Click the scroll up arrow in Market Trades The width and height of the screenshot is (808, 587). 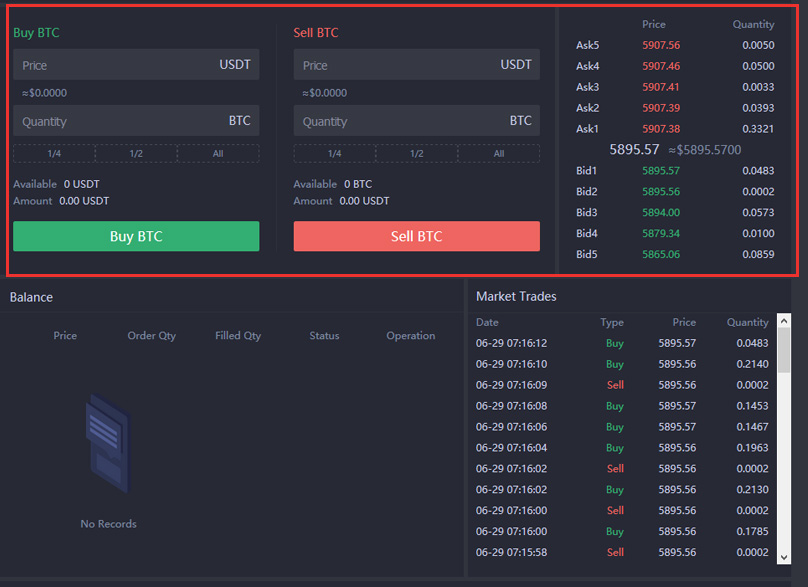point(784,321)
